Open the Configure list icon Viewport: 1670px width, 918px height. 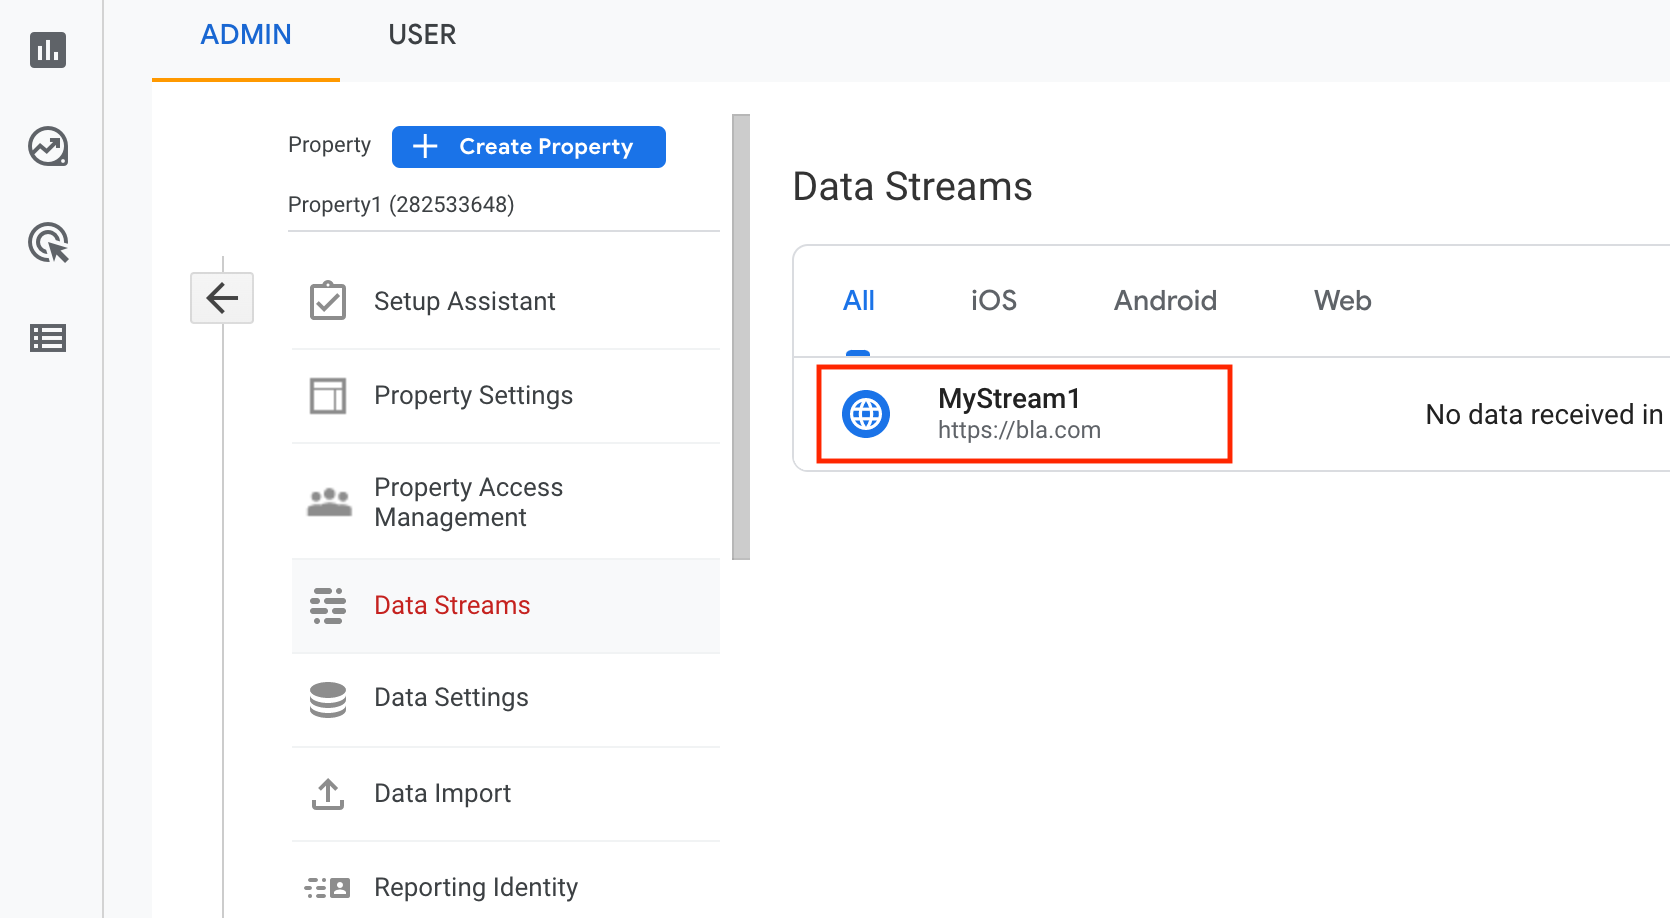[48, 338]
